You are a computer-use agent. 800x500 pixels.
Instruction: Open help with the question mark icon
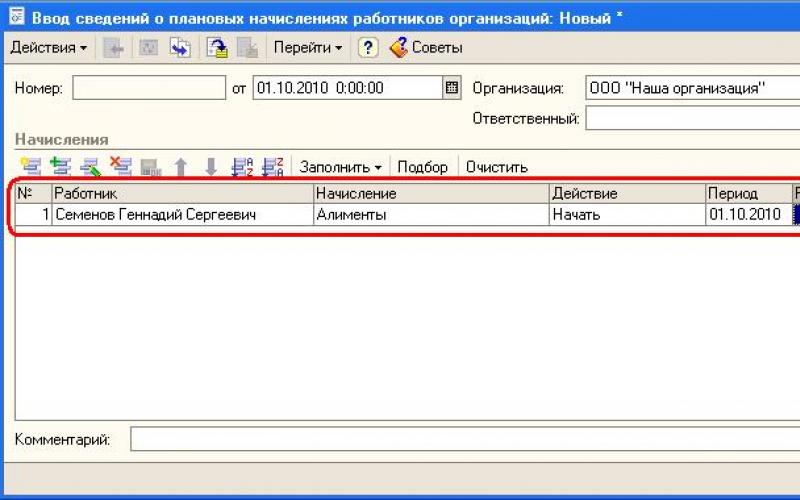click(x=368, y=47)
